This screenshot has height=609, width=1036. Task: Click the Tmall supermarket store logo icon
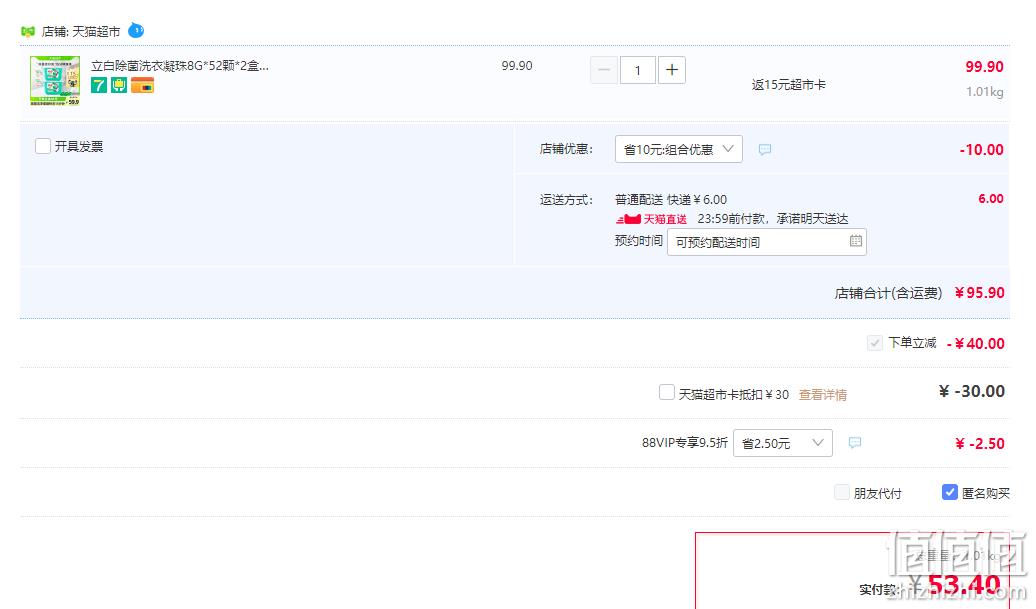(28, 31)
